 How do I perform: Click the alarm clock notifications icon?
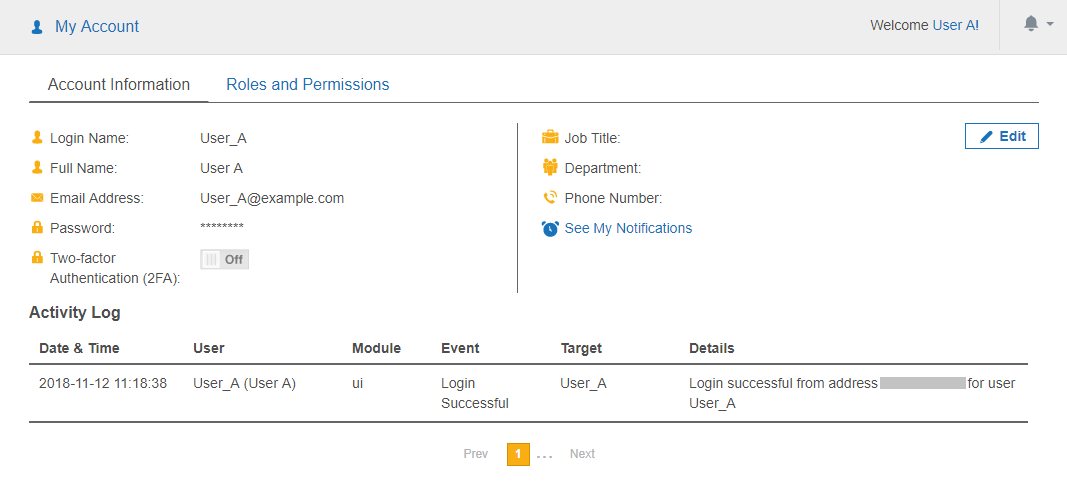[550, 228]
